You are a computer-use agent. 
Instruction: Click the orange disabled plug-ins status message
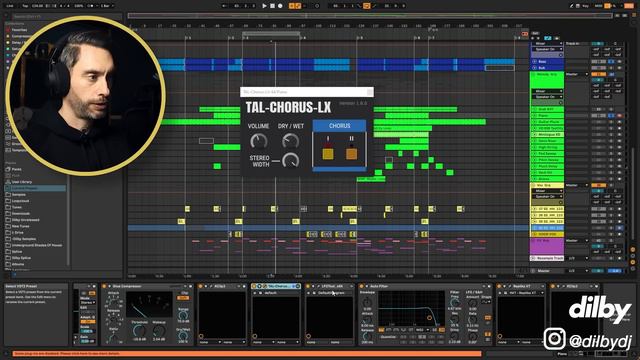point(247,353)
